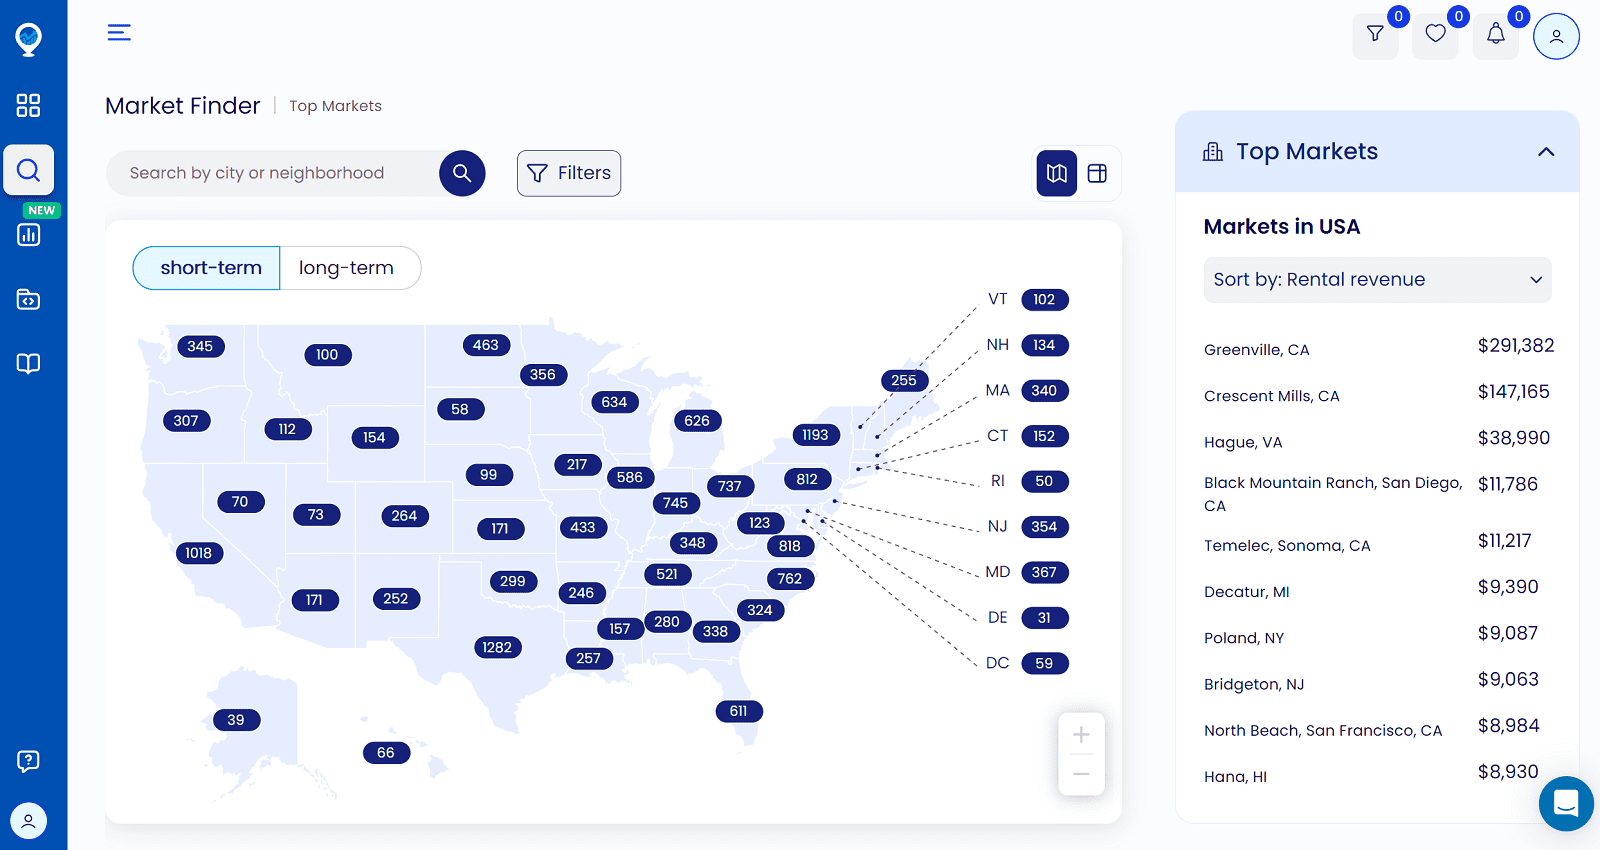1600x850 pixels.
Task: Open the dashboard grid icon in sidebar
Action: (x=28, y=105)
